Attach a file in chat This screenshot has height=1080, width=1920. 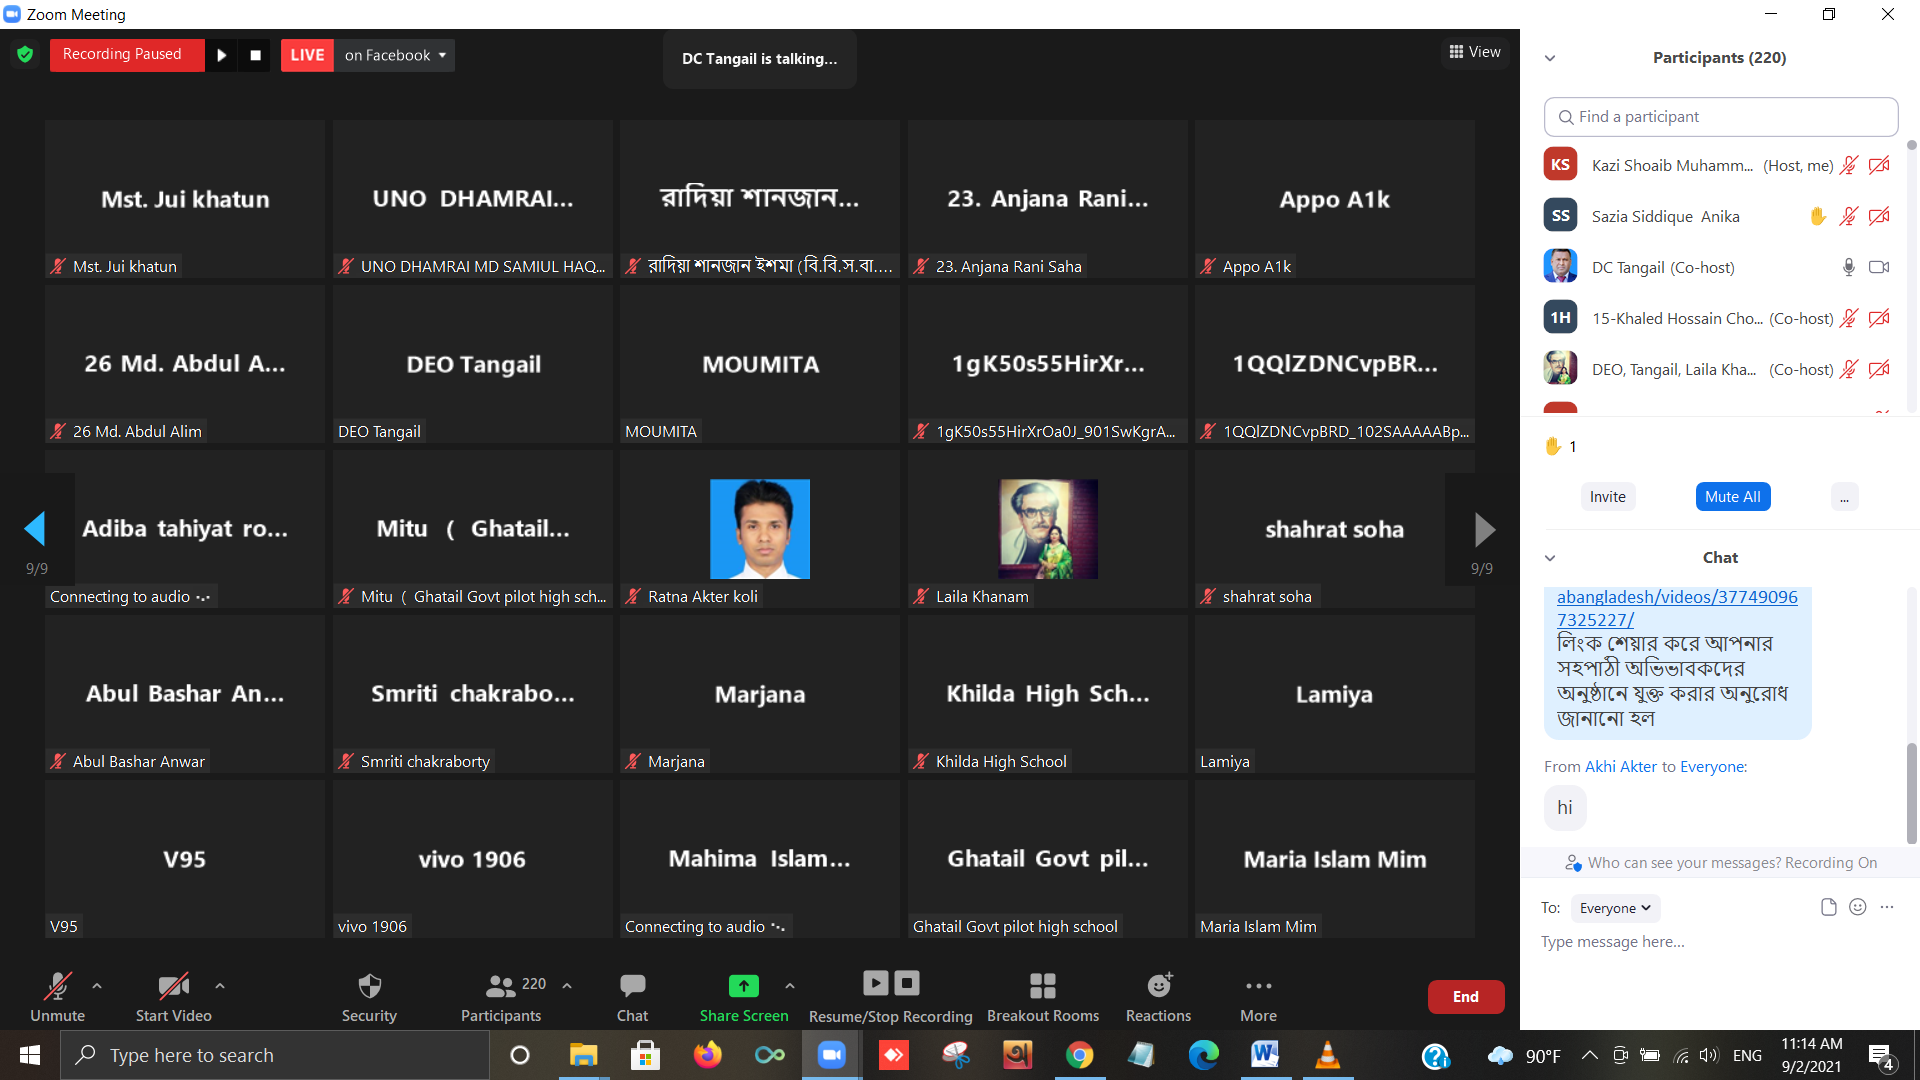(x=1829, y=907)
